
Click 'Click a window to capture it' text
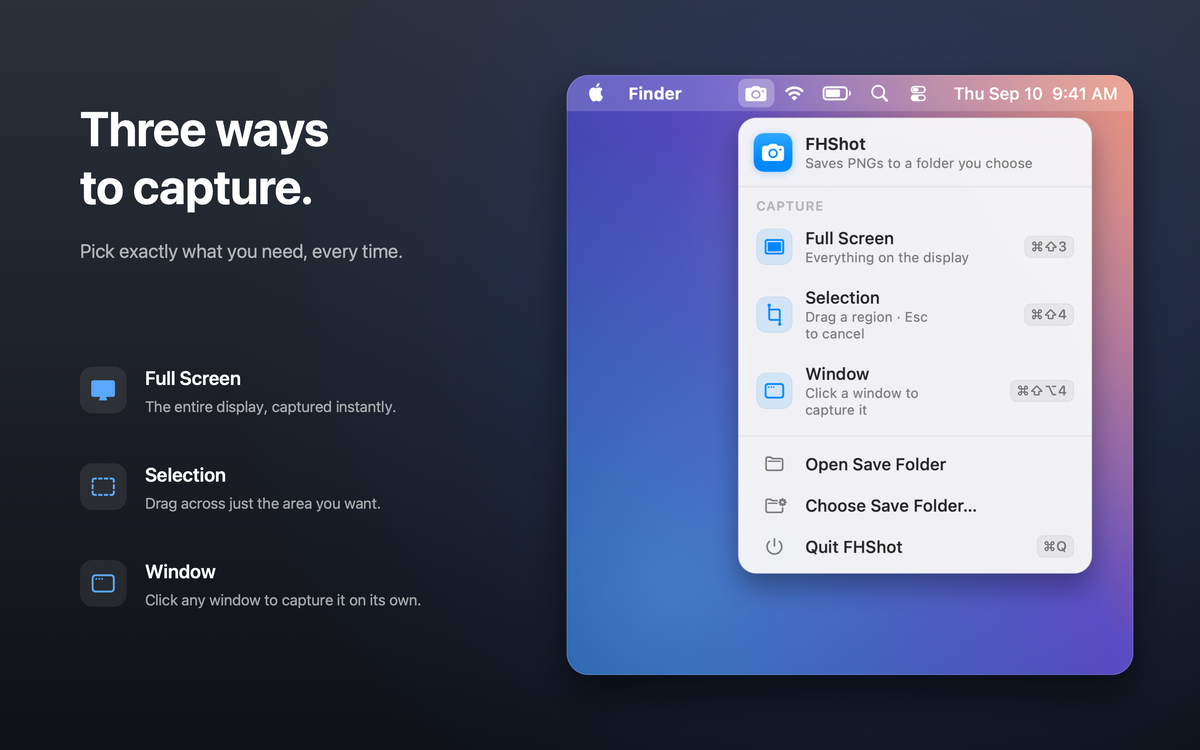861,401
